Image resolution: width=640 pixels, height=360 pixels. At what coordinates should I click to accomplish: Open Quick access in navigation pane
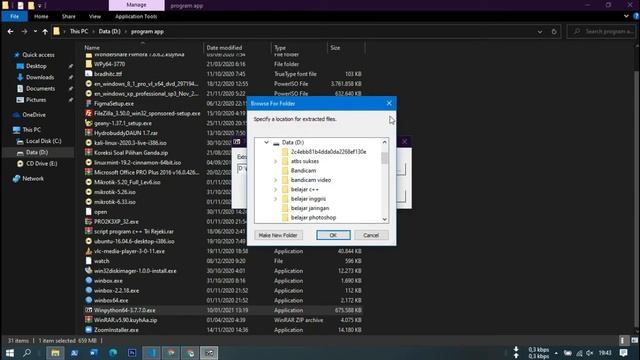coord(34,55)
